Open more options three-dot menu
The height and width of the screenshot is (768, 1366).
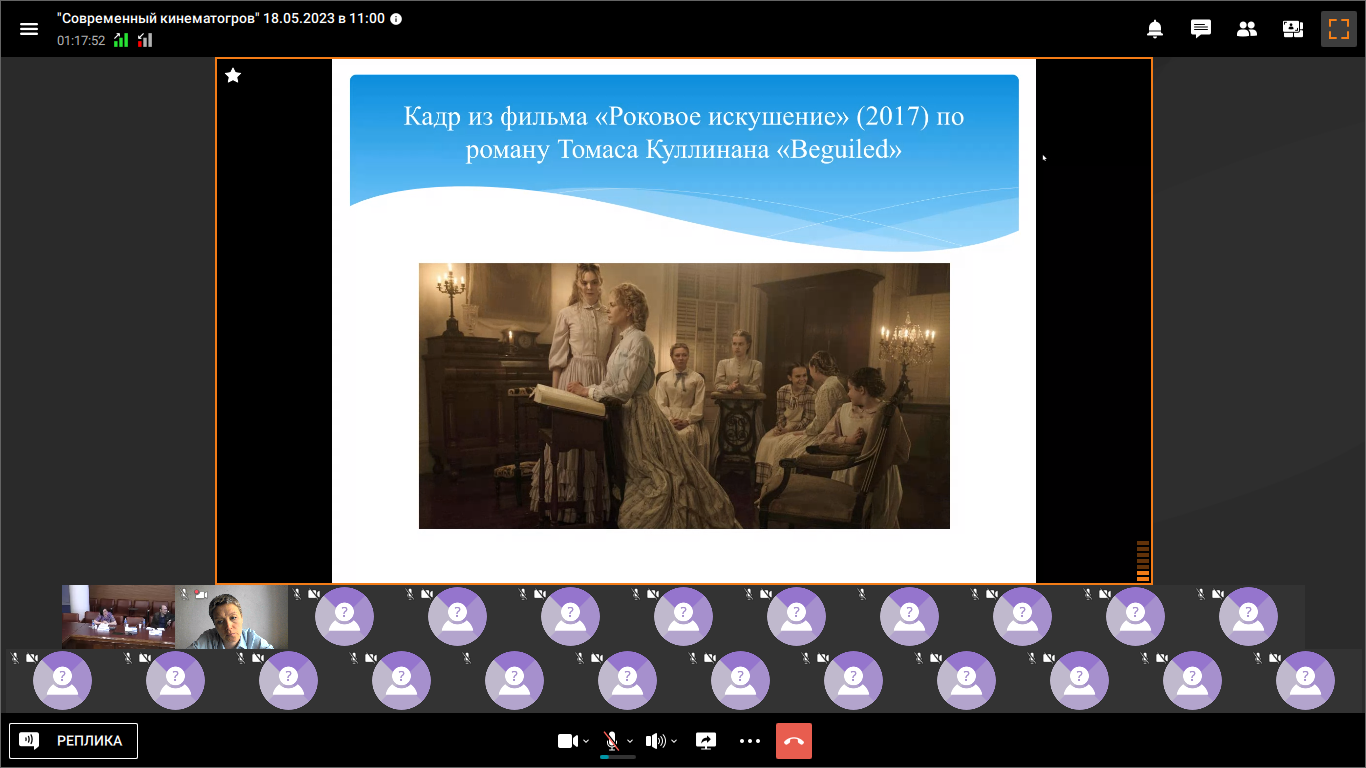(x=750, y=741)
